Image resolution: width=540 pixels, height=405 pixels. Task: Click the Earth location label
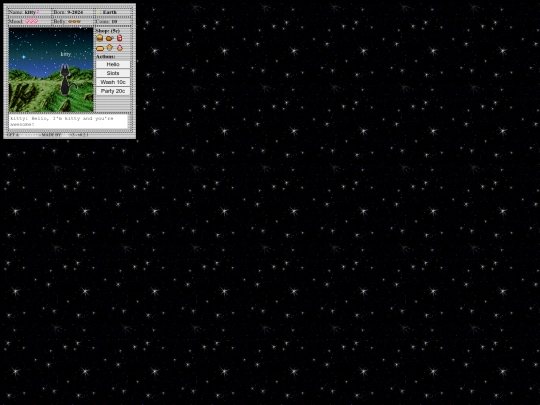coord(110,12)
